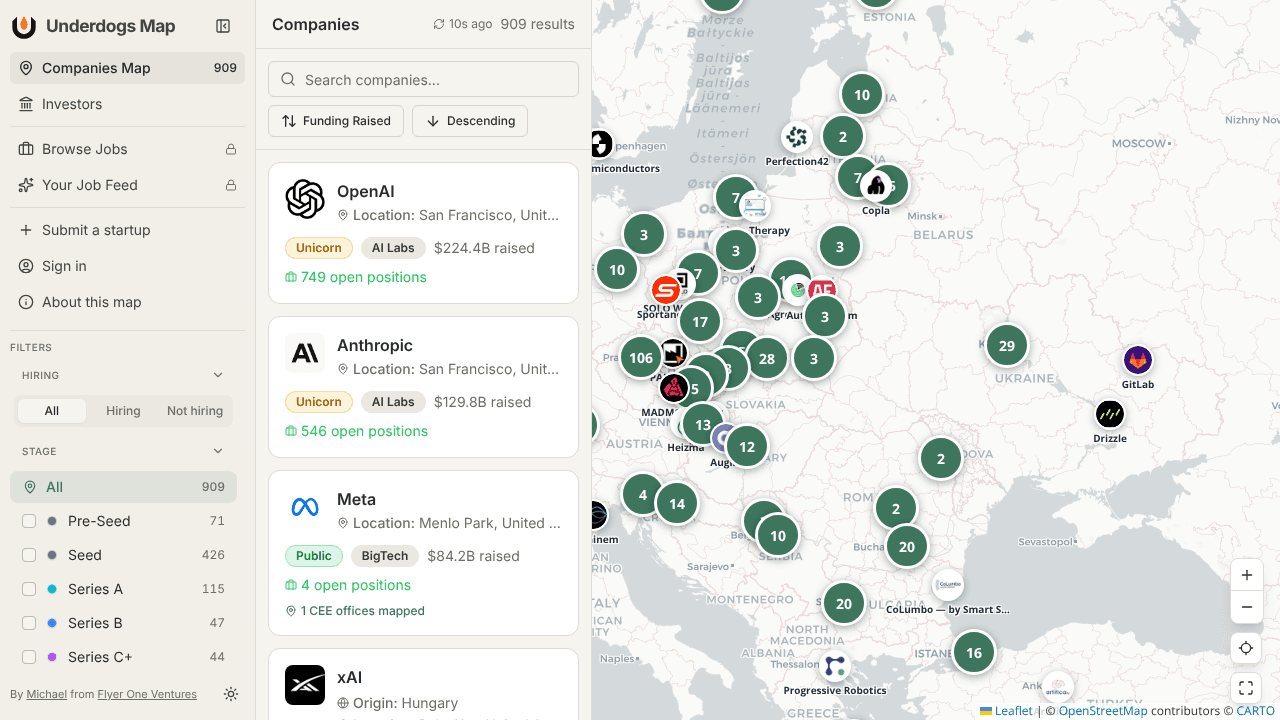
Task: Open the Copla map marker
Action: click(x=876, y=186)
